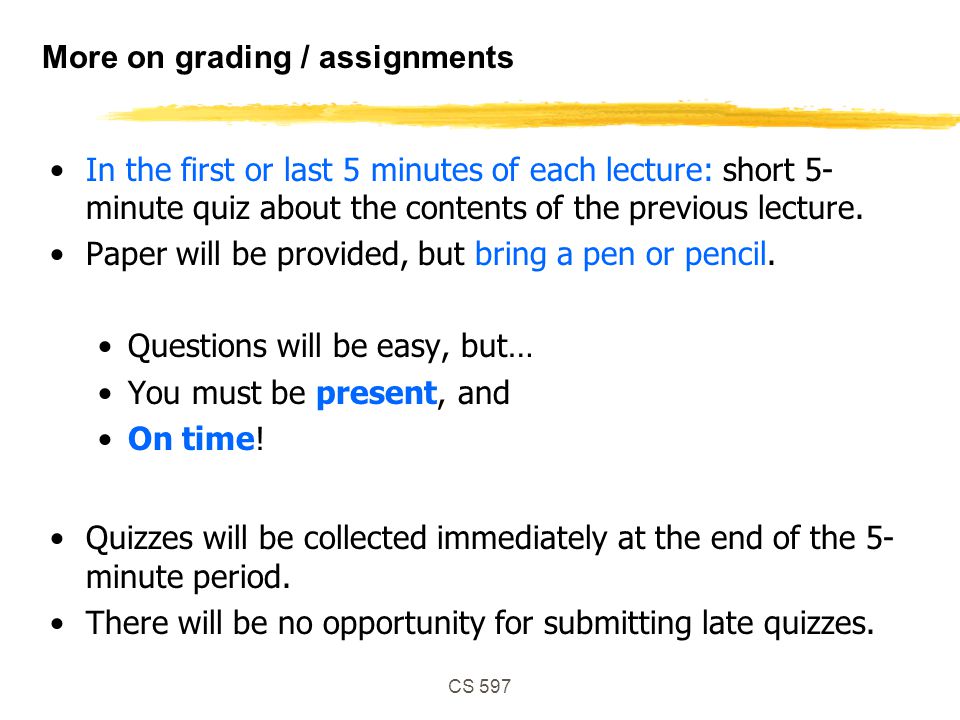Click the text 'Paper will be provided, but'
Screen dimensions: 960x720
[x=275, y=254]
